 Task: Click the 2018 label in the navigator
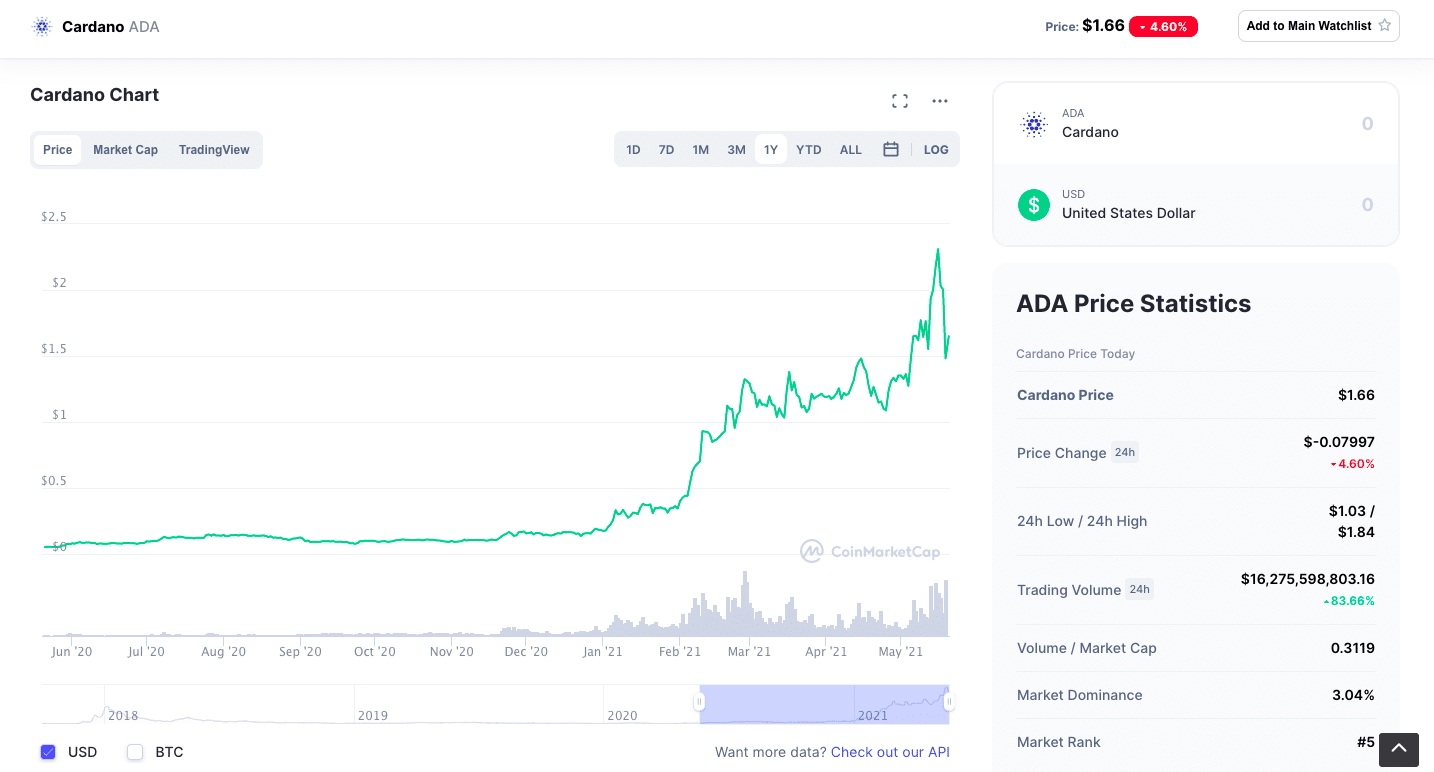[123, 716]
